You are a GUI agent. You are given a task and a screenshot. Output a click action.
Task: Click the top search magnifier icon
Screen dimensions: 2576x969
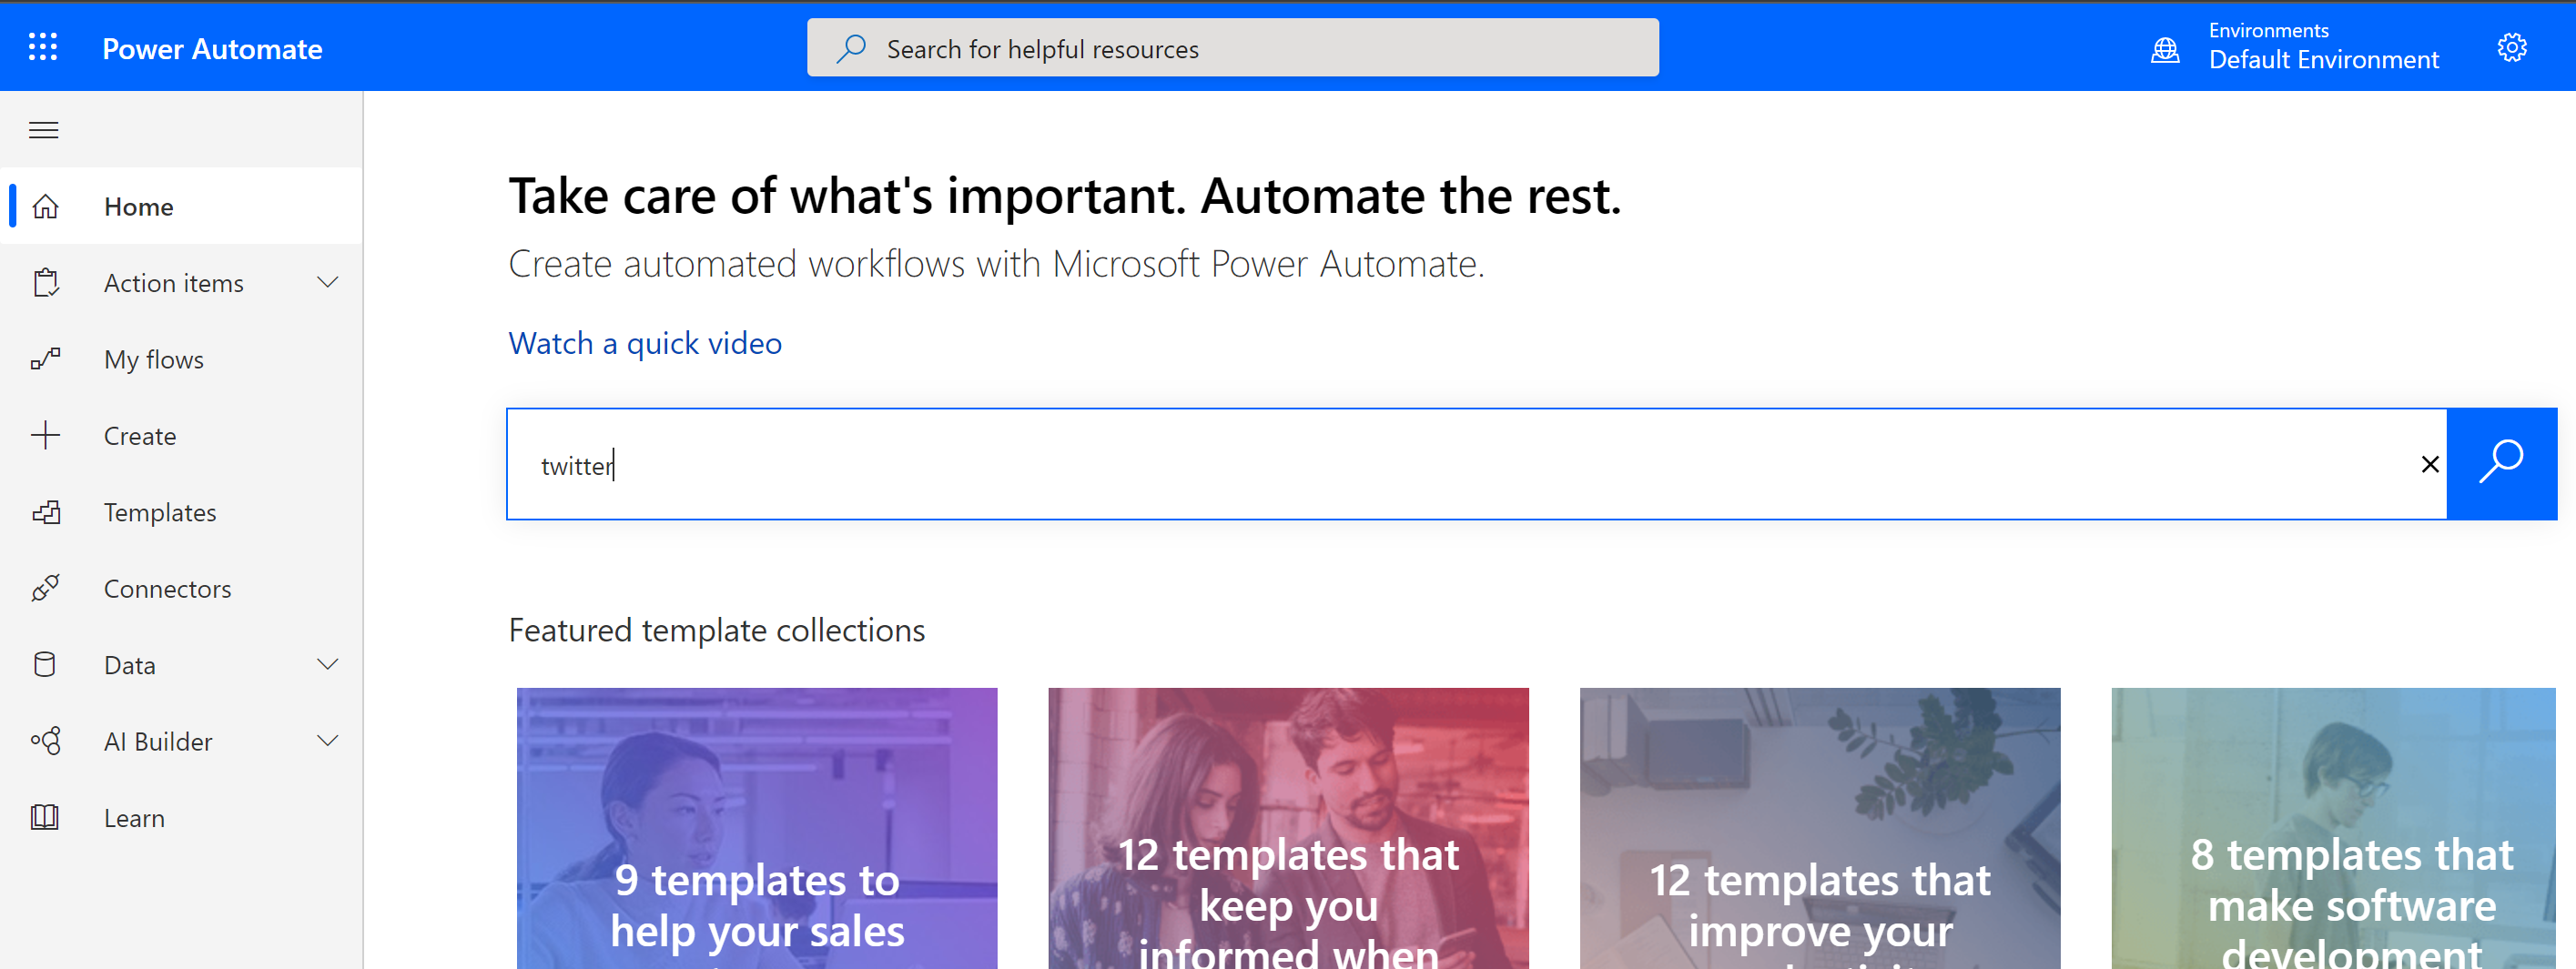click(851, 48)
